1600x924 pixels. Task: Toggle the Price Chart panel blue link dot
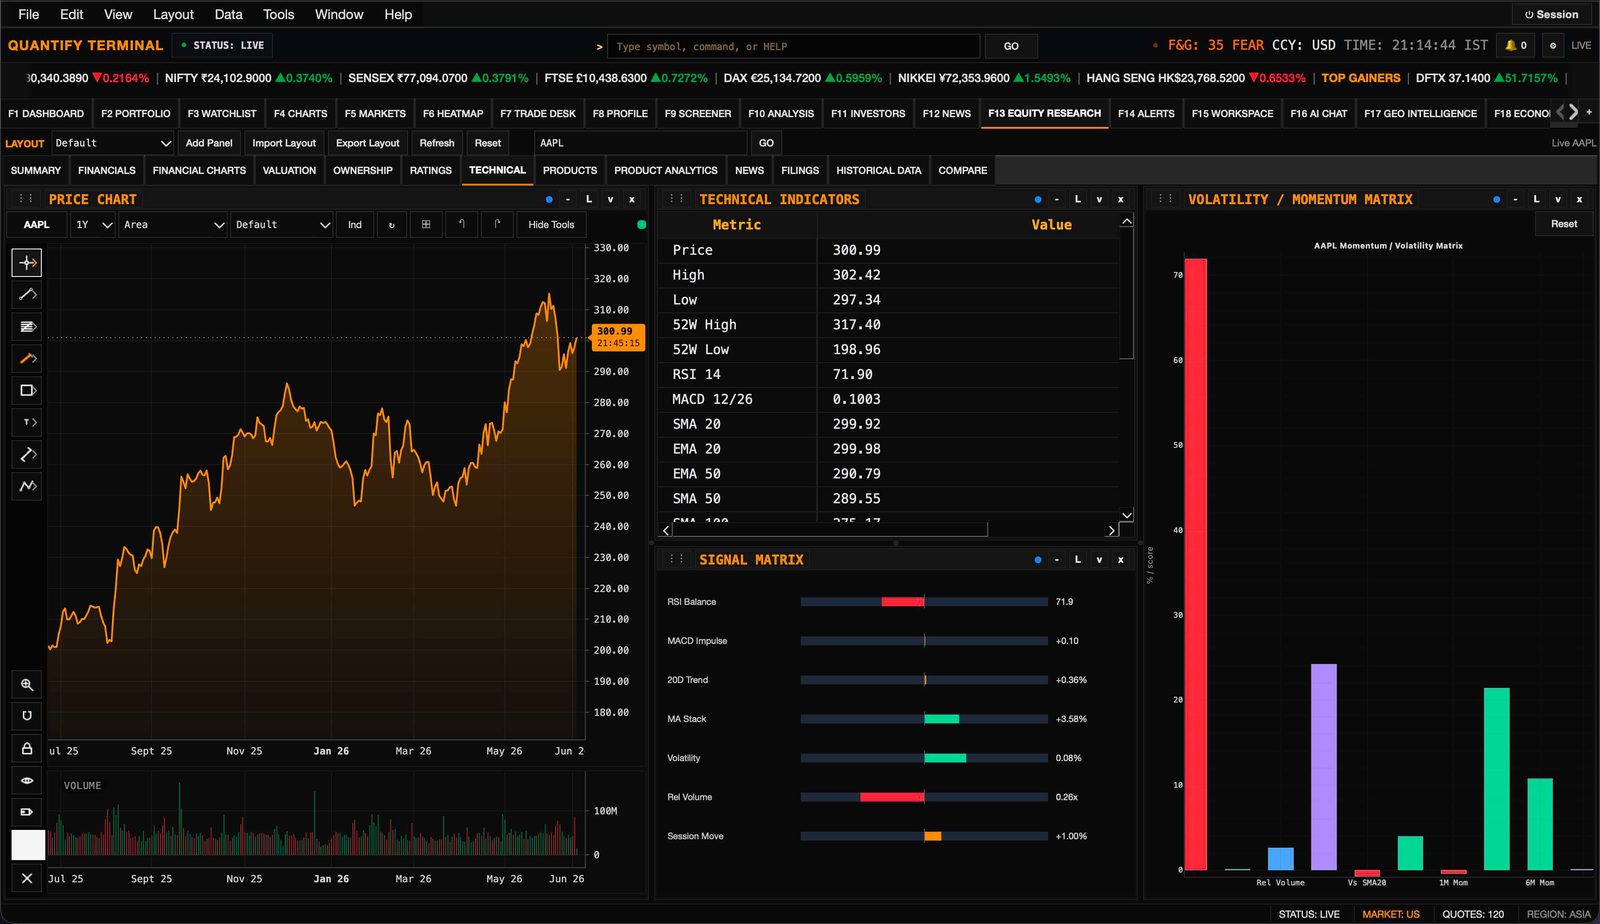coord(549,199)
